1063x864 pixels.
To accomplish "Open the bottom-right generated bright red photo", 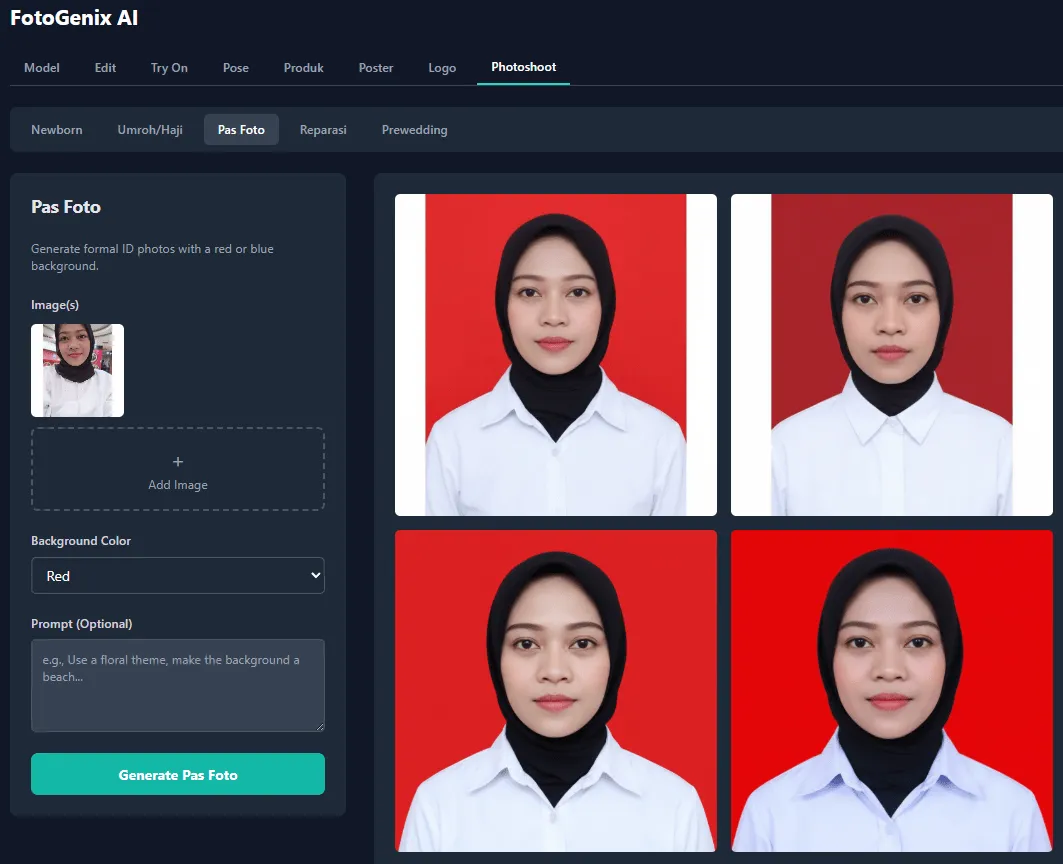I will click(x=891, y=691).
